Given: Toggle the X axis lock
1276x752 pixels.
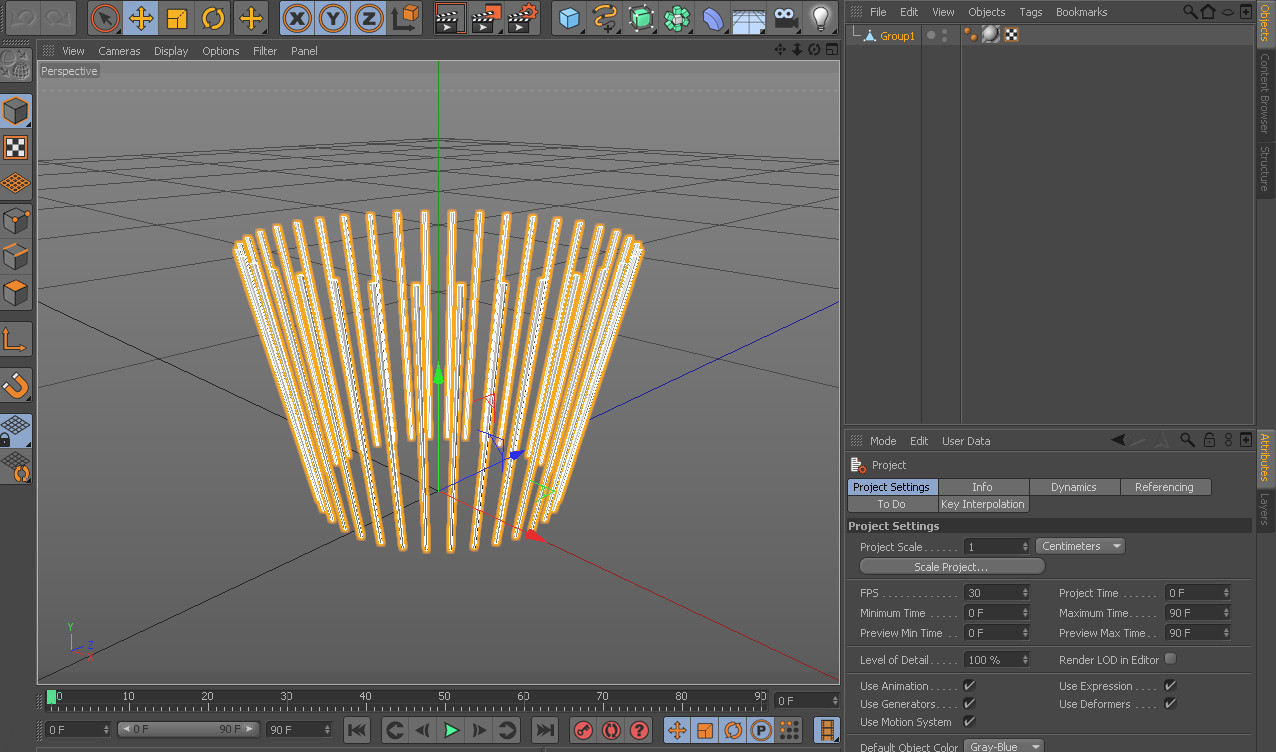Looking at the screenshot, I should 297,18.
